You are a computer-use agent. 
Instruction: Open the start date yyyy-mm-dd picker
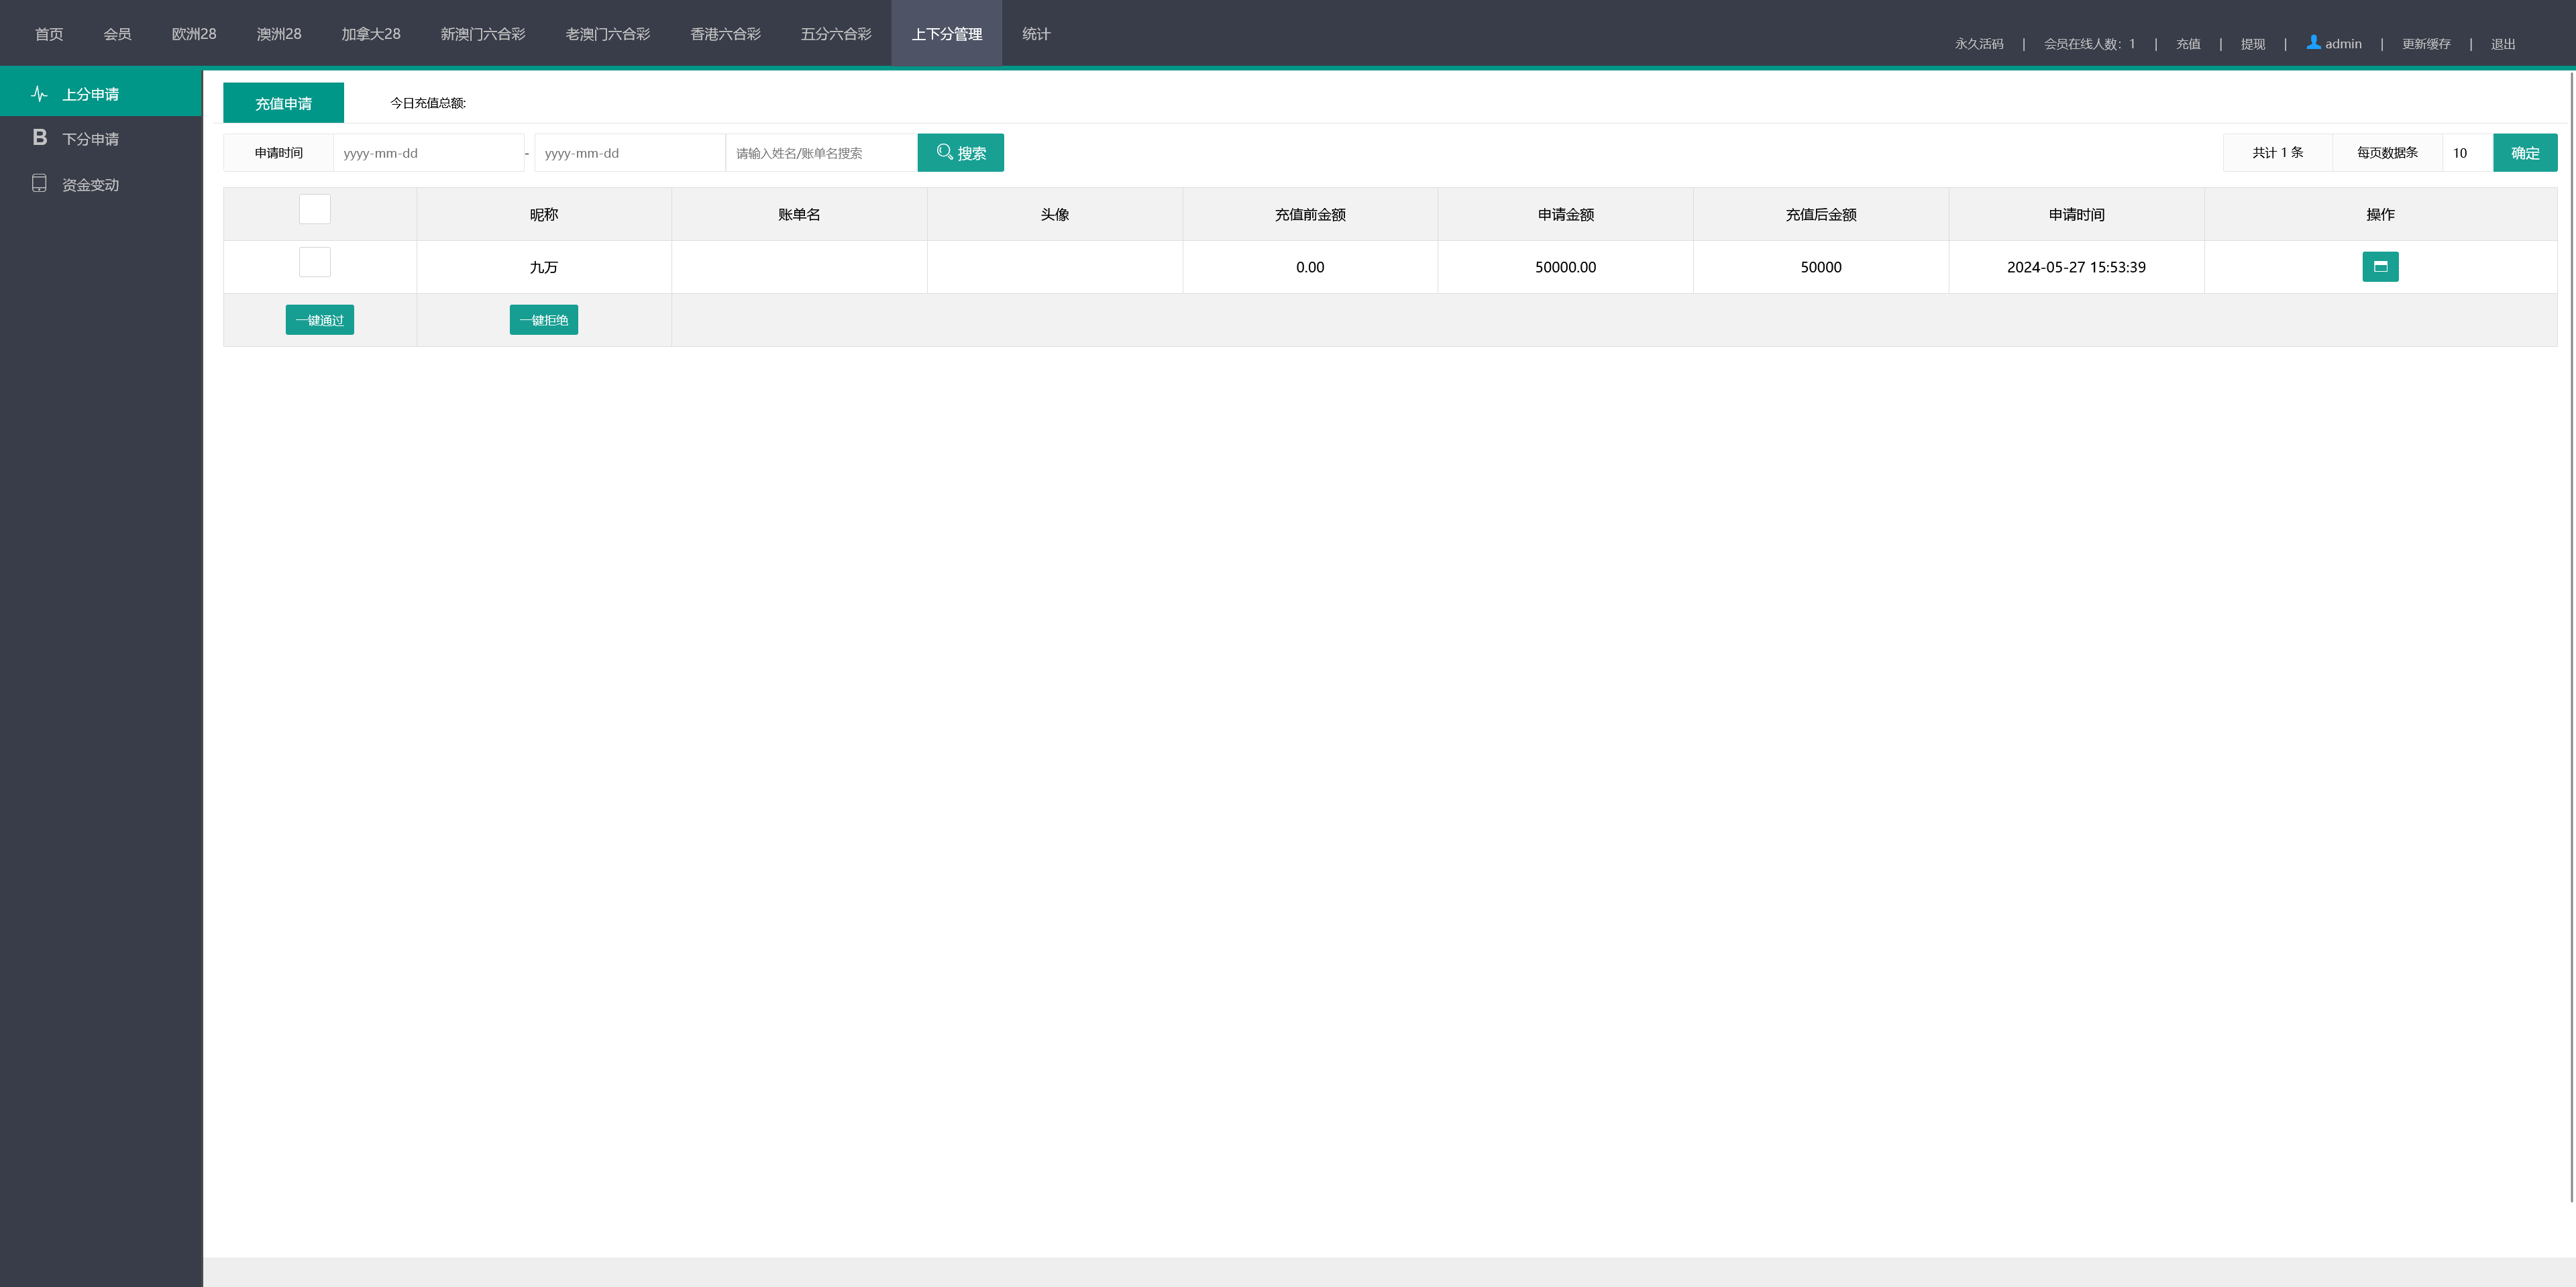tap(428, 153)
